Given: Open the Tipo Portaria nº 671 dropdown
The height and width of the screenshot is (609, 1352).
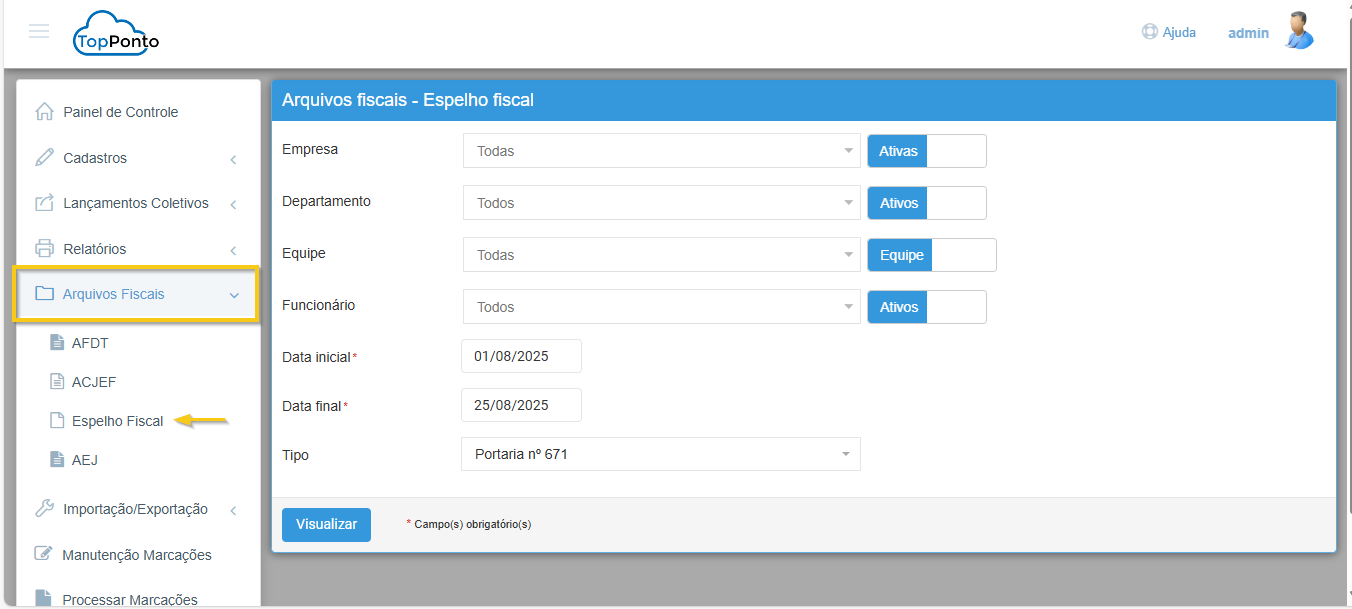Looking at the screenshot, I should pos(661,454).
